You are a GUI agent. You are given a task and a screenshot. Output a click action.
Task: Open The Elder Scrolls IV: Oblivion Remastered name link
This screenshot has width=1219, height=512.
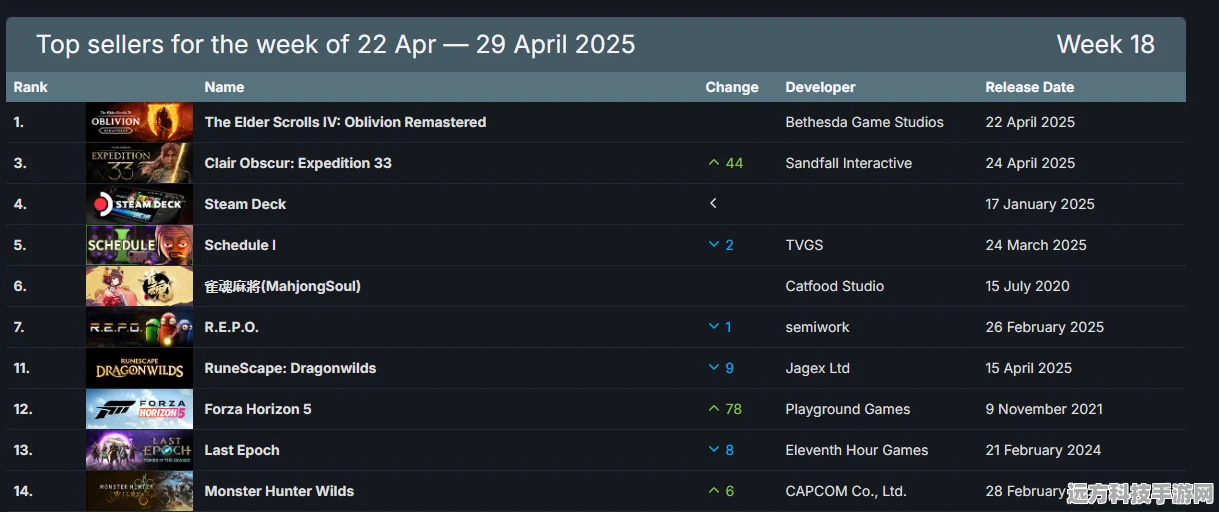point(345,122)
